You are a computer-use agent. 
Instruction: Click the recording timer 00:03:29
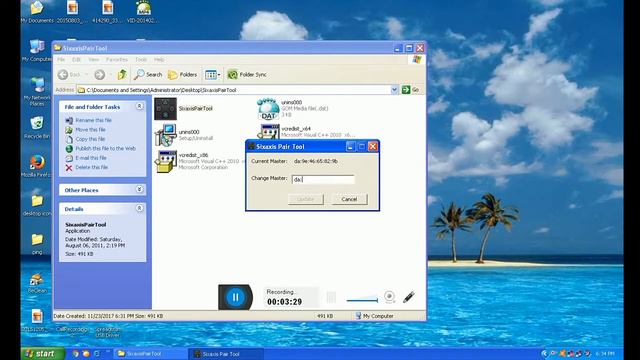click(x=284, y=302)
